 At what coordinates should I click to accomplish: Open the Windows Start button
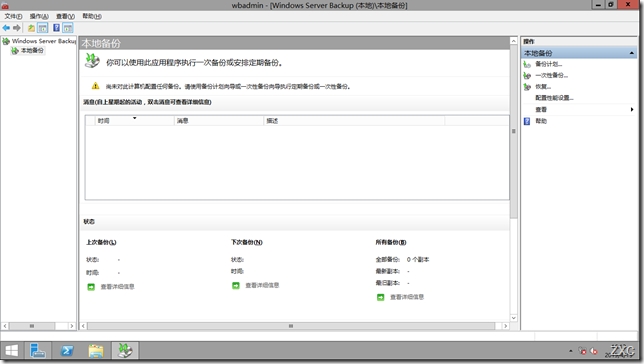pyautogui.click(x=12, y=350)
